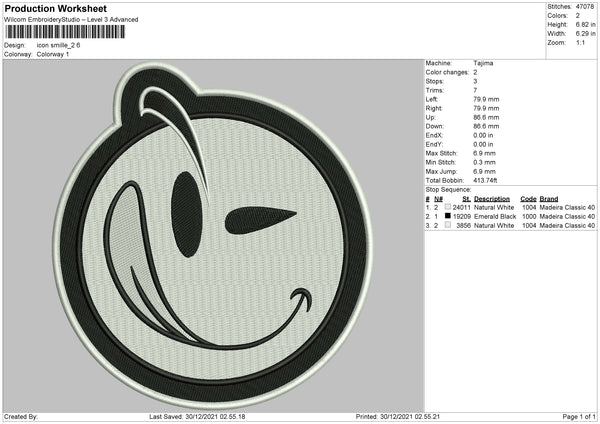
Task: Select the 'Printed: 30/12/2021 02.55.21' text
Action: [398, 417]
